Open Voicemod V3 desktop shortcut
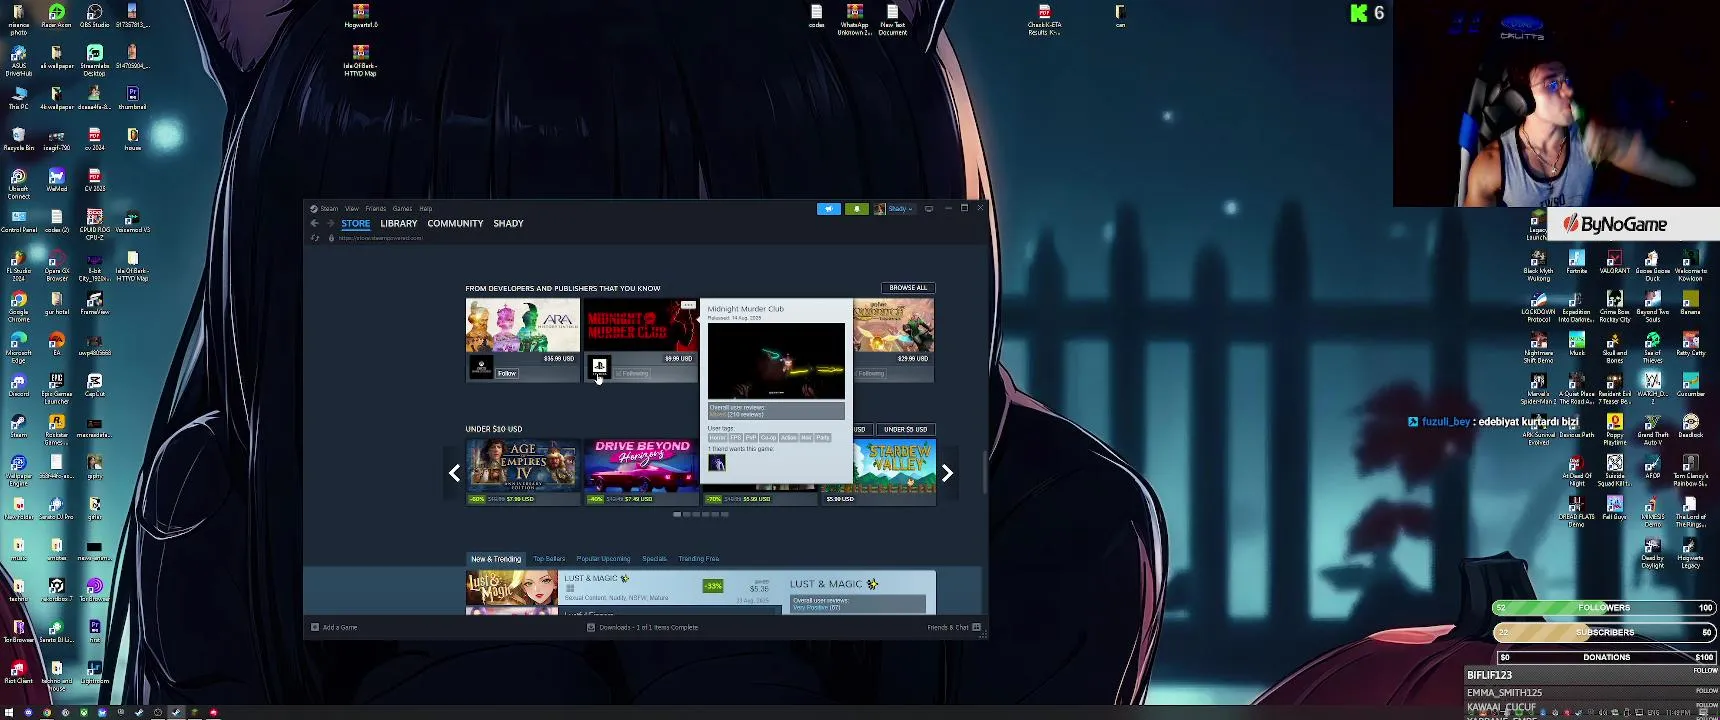 (132, 221)
